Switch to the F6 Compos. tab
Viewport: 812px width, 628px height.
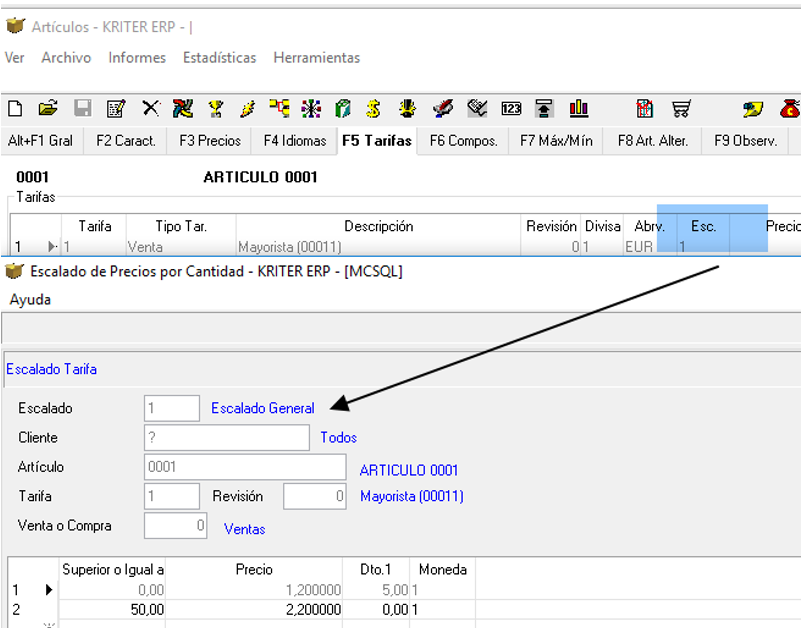pos(463,141)
